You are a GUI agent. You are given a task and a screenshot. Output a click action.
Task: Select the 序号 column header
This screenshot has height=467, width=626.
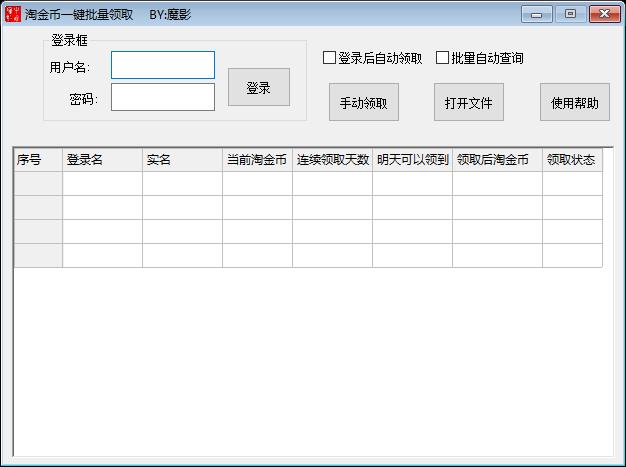[x=38, y=160]
